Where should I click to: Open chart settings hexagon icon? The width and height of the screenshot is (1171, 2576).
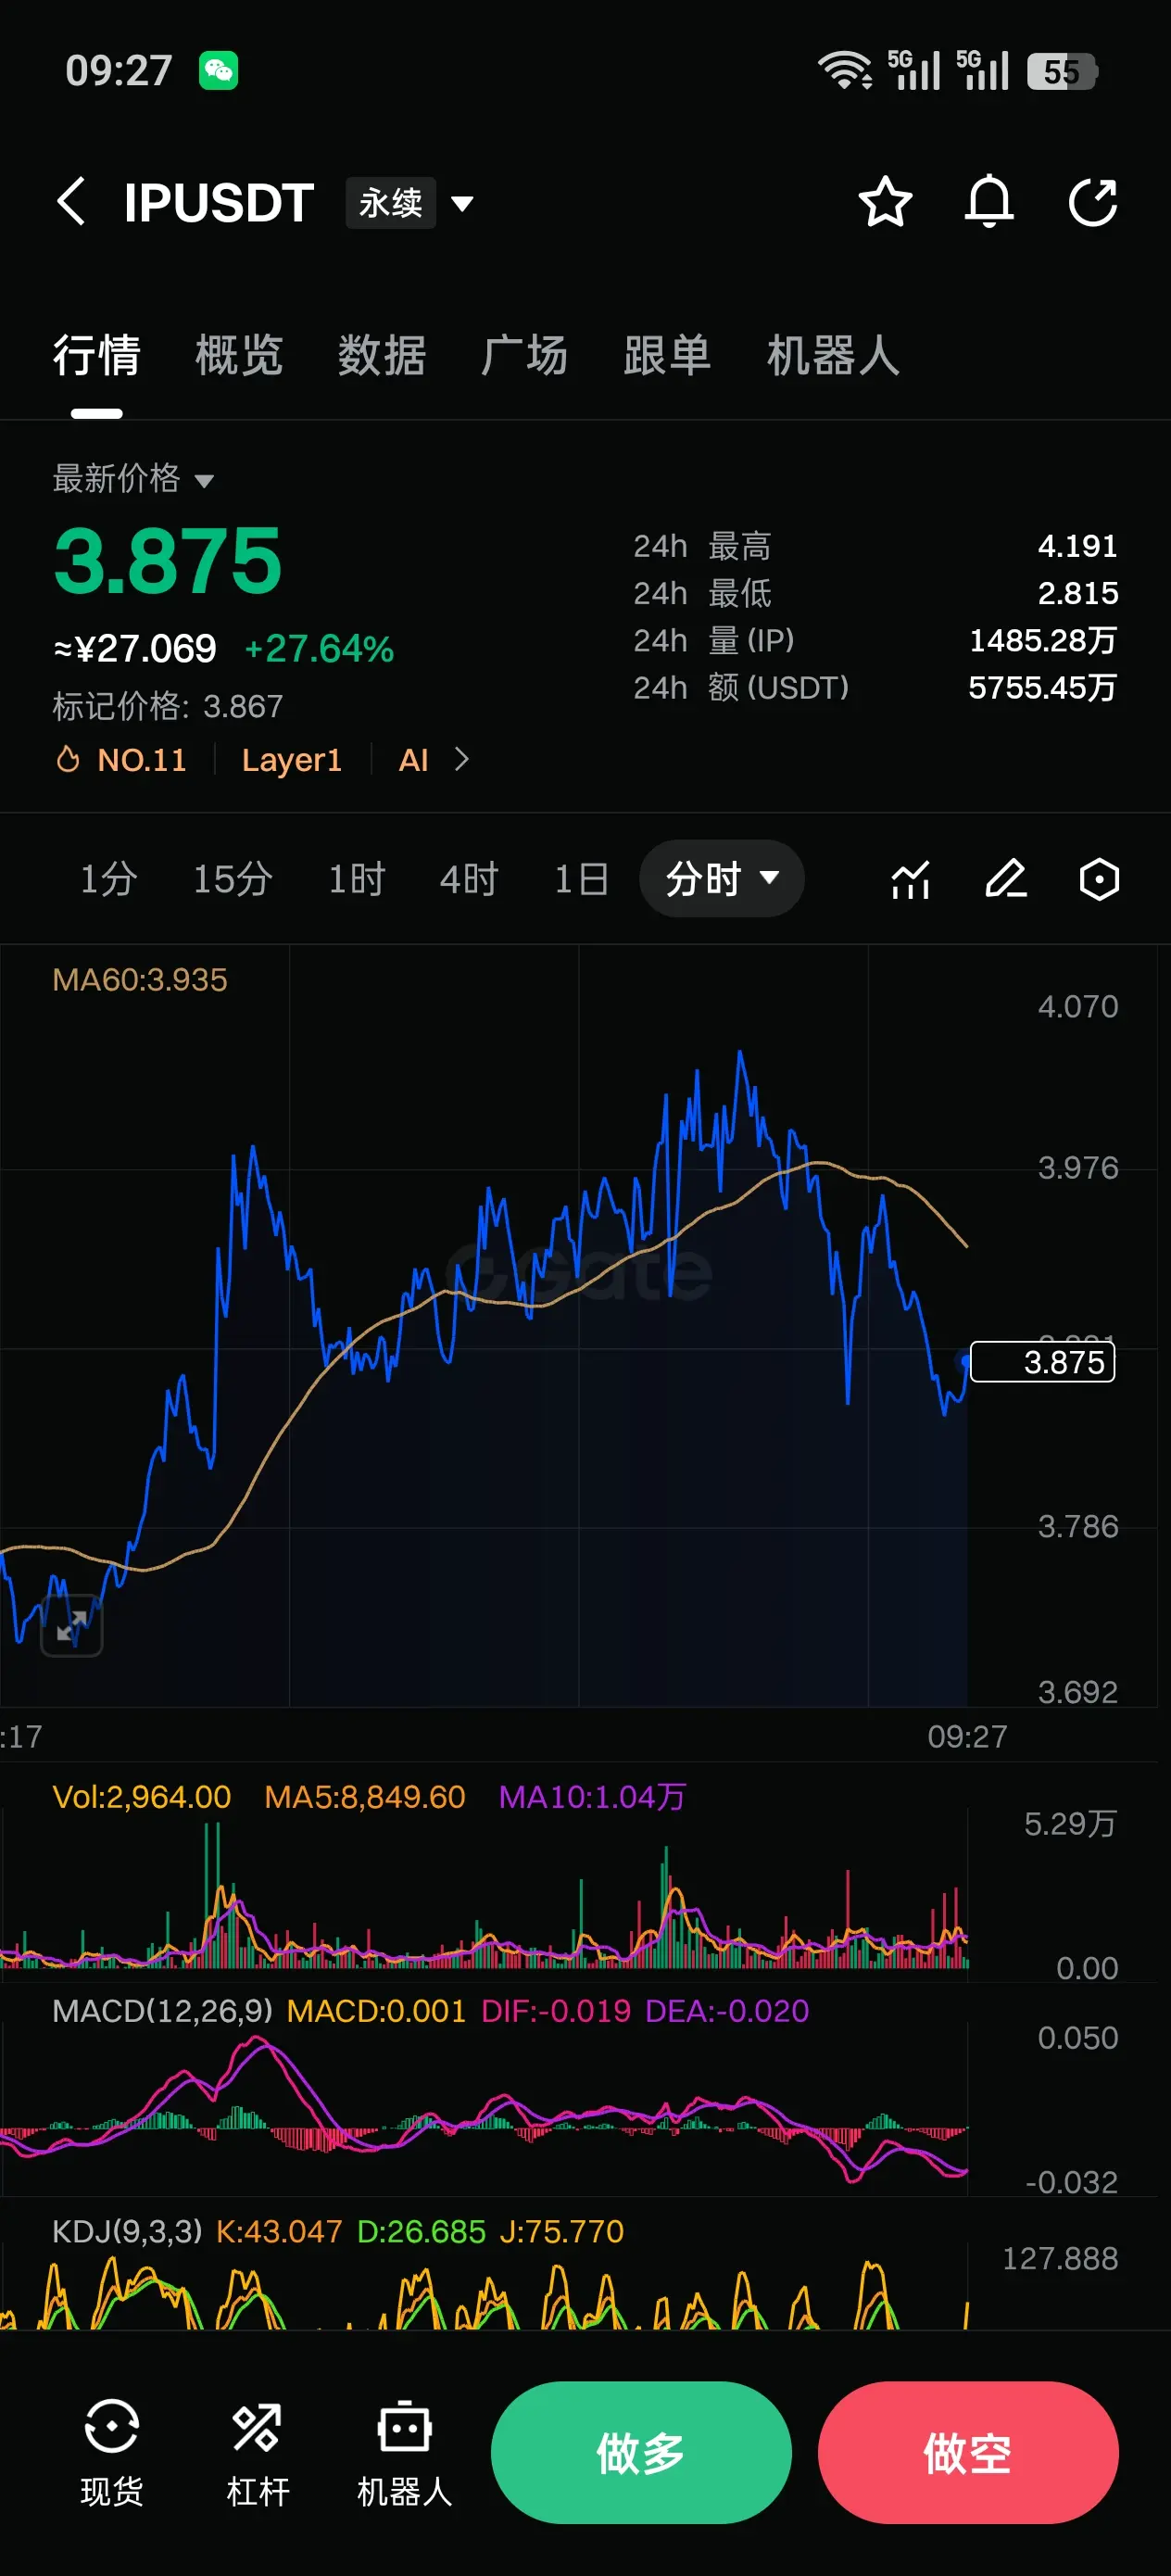(1099, 879)
